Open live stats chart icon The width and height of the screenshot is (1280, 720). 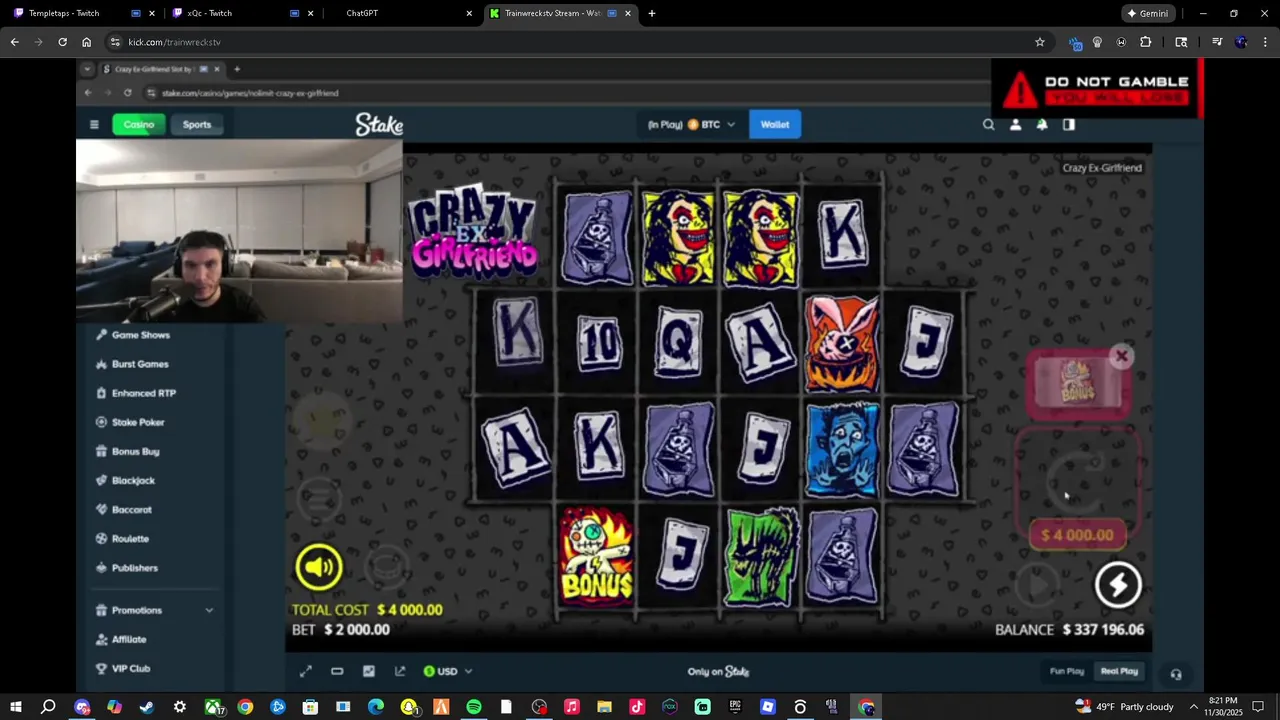tap(368, 671)
